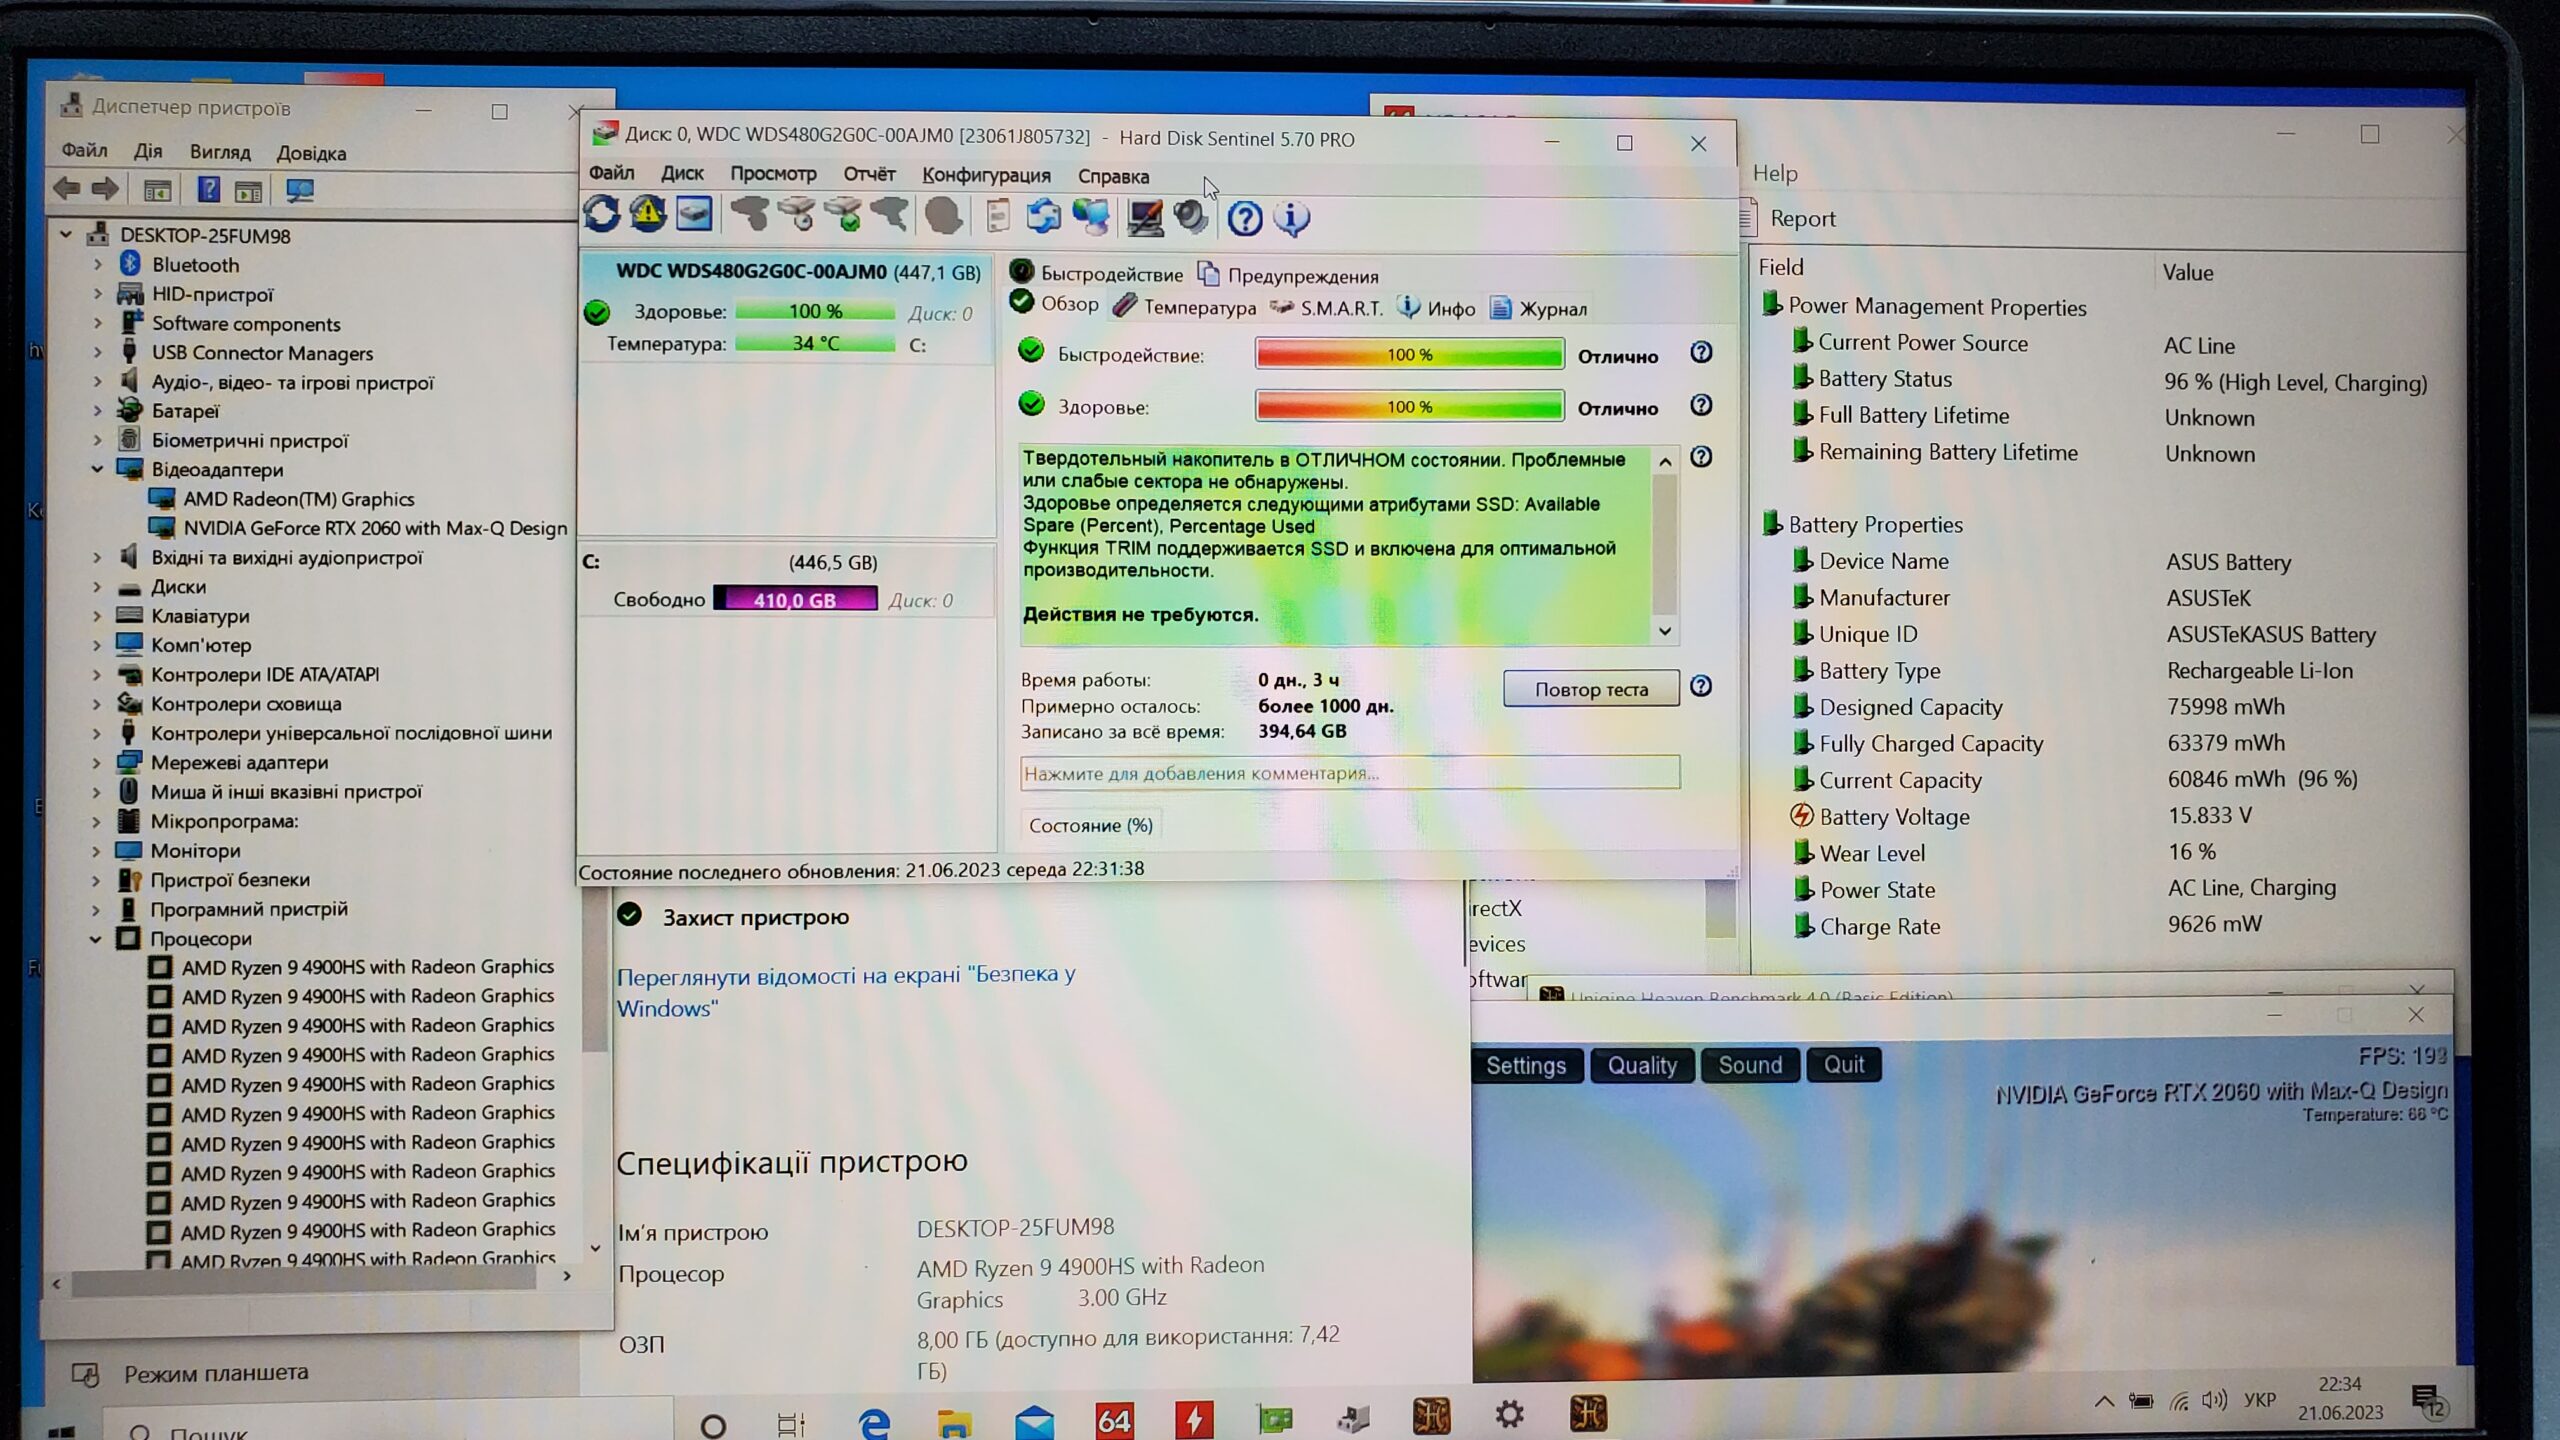Viewport: 2560px width, 1440px height.
Task: Click the speaker sound toolbar icon
Action: (x=1191, y=217)
